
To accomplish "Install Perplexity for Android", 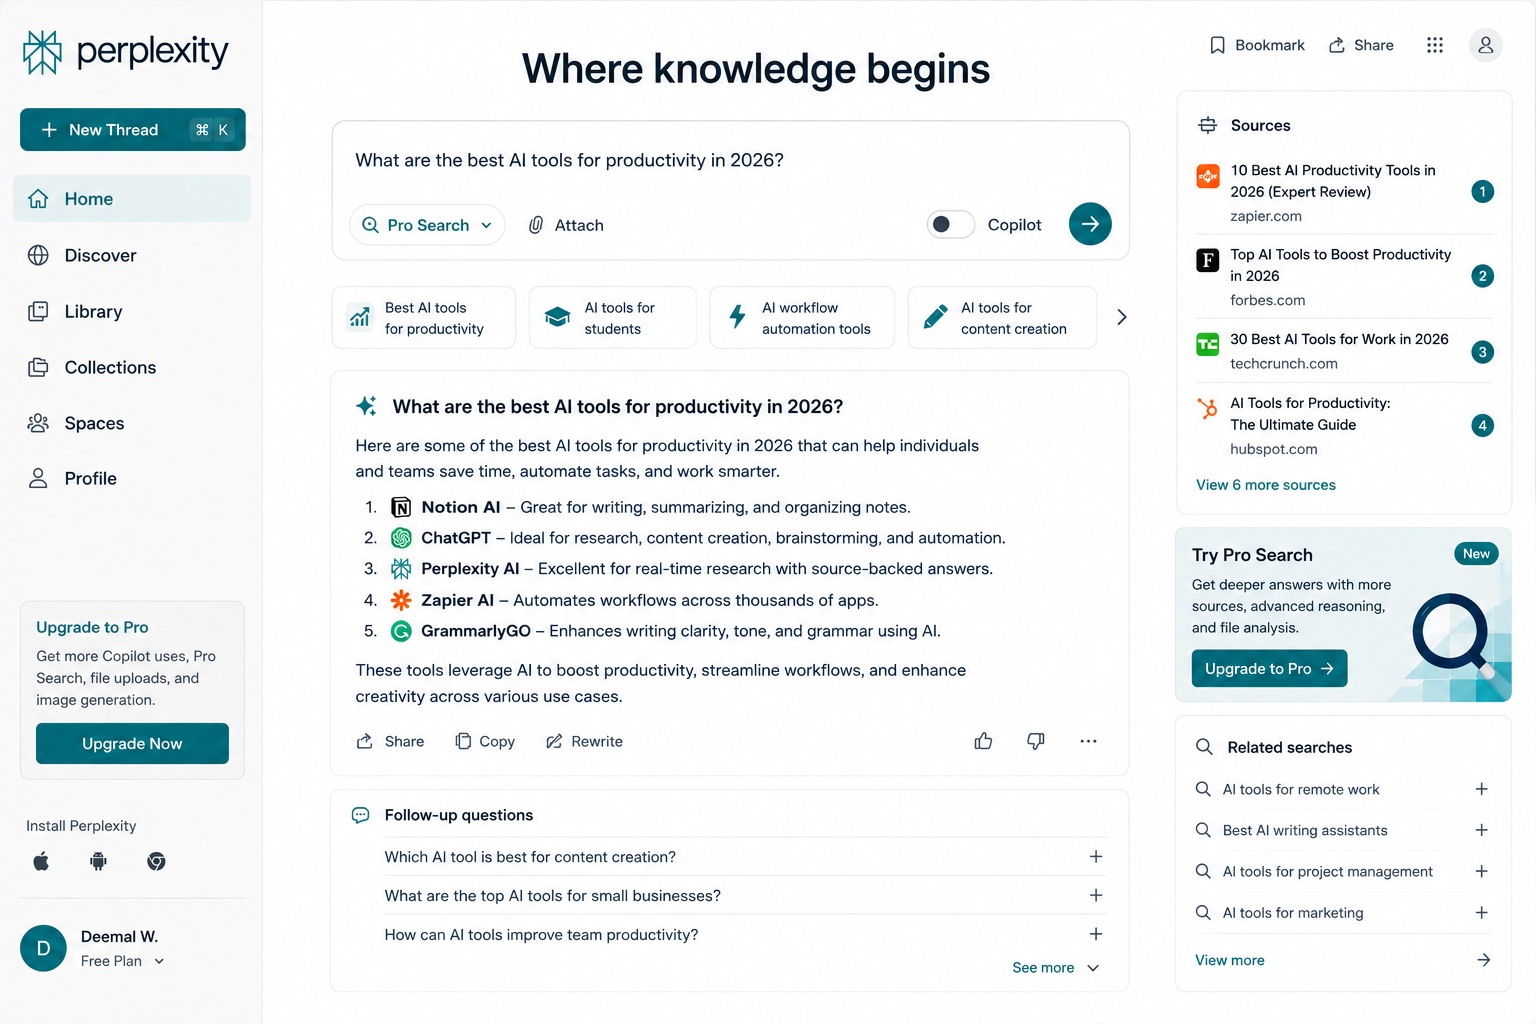I will click(x=98, y=861).
